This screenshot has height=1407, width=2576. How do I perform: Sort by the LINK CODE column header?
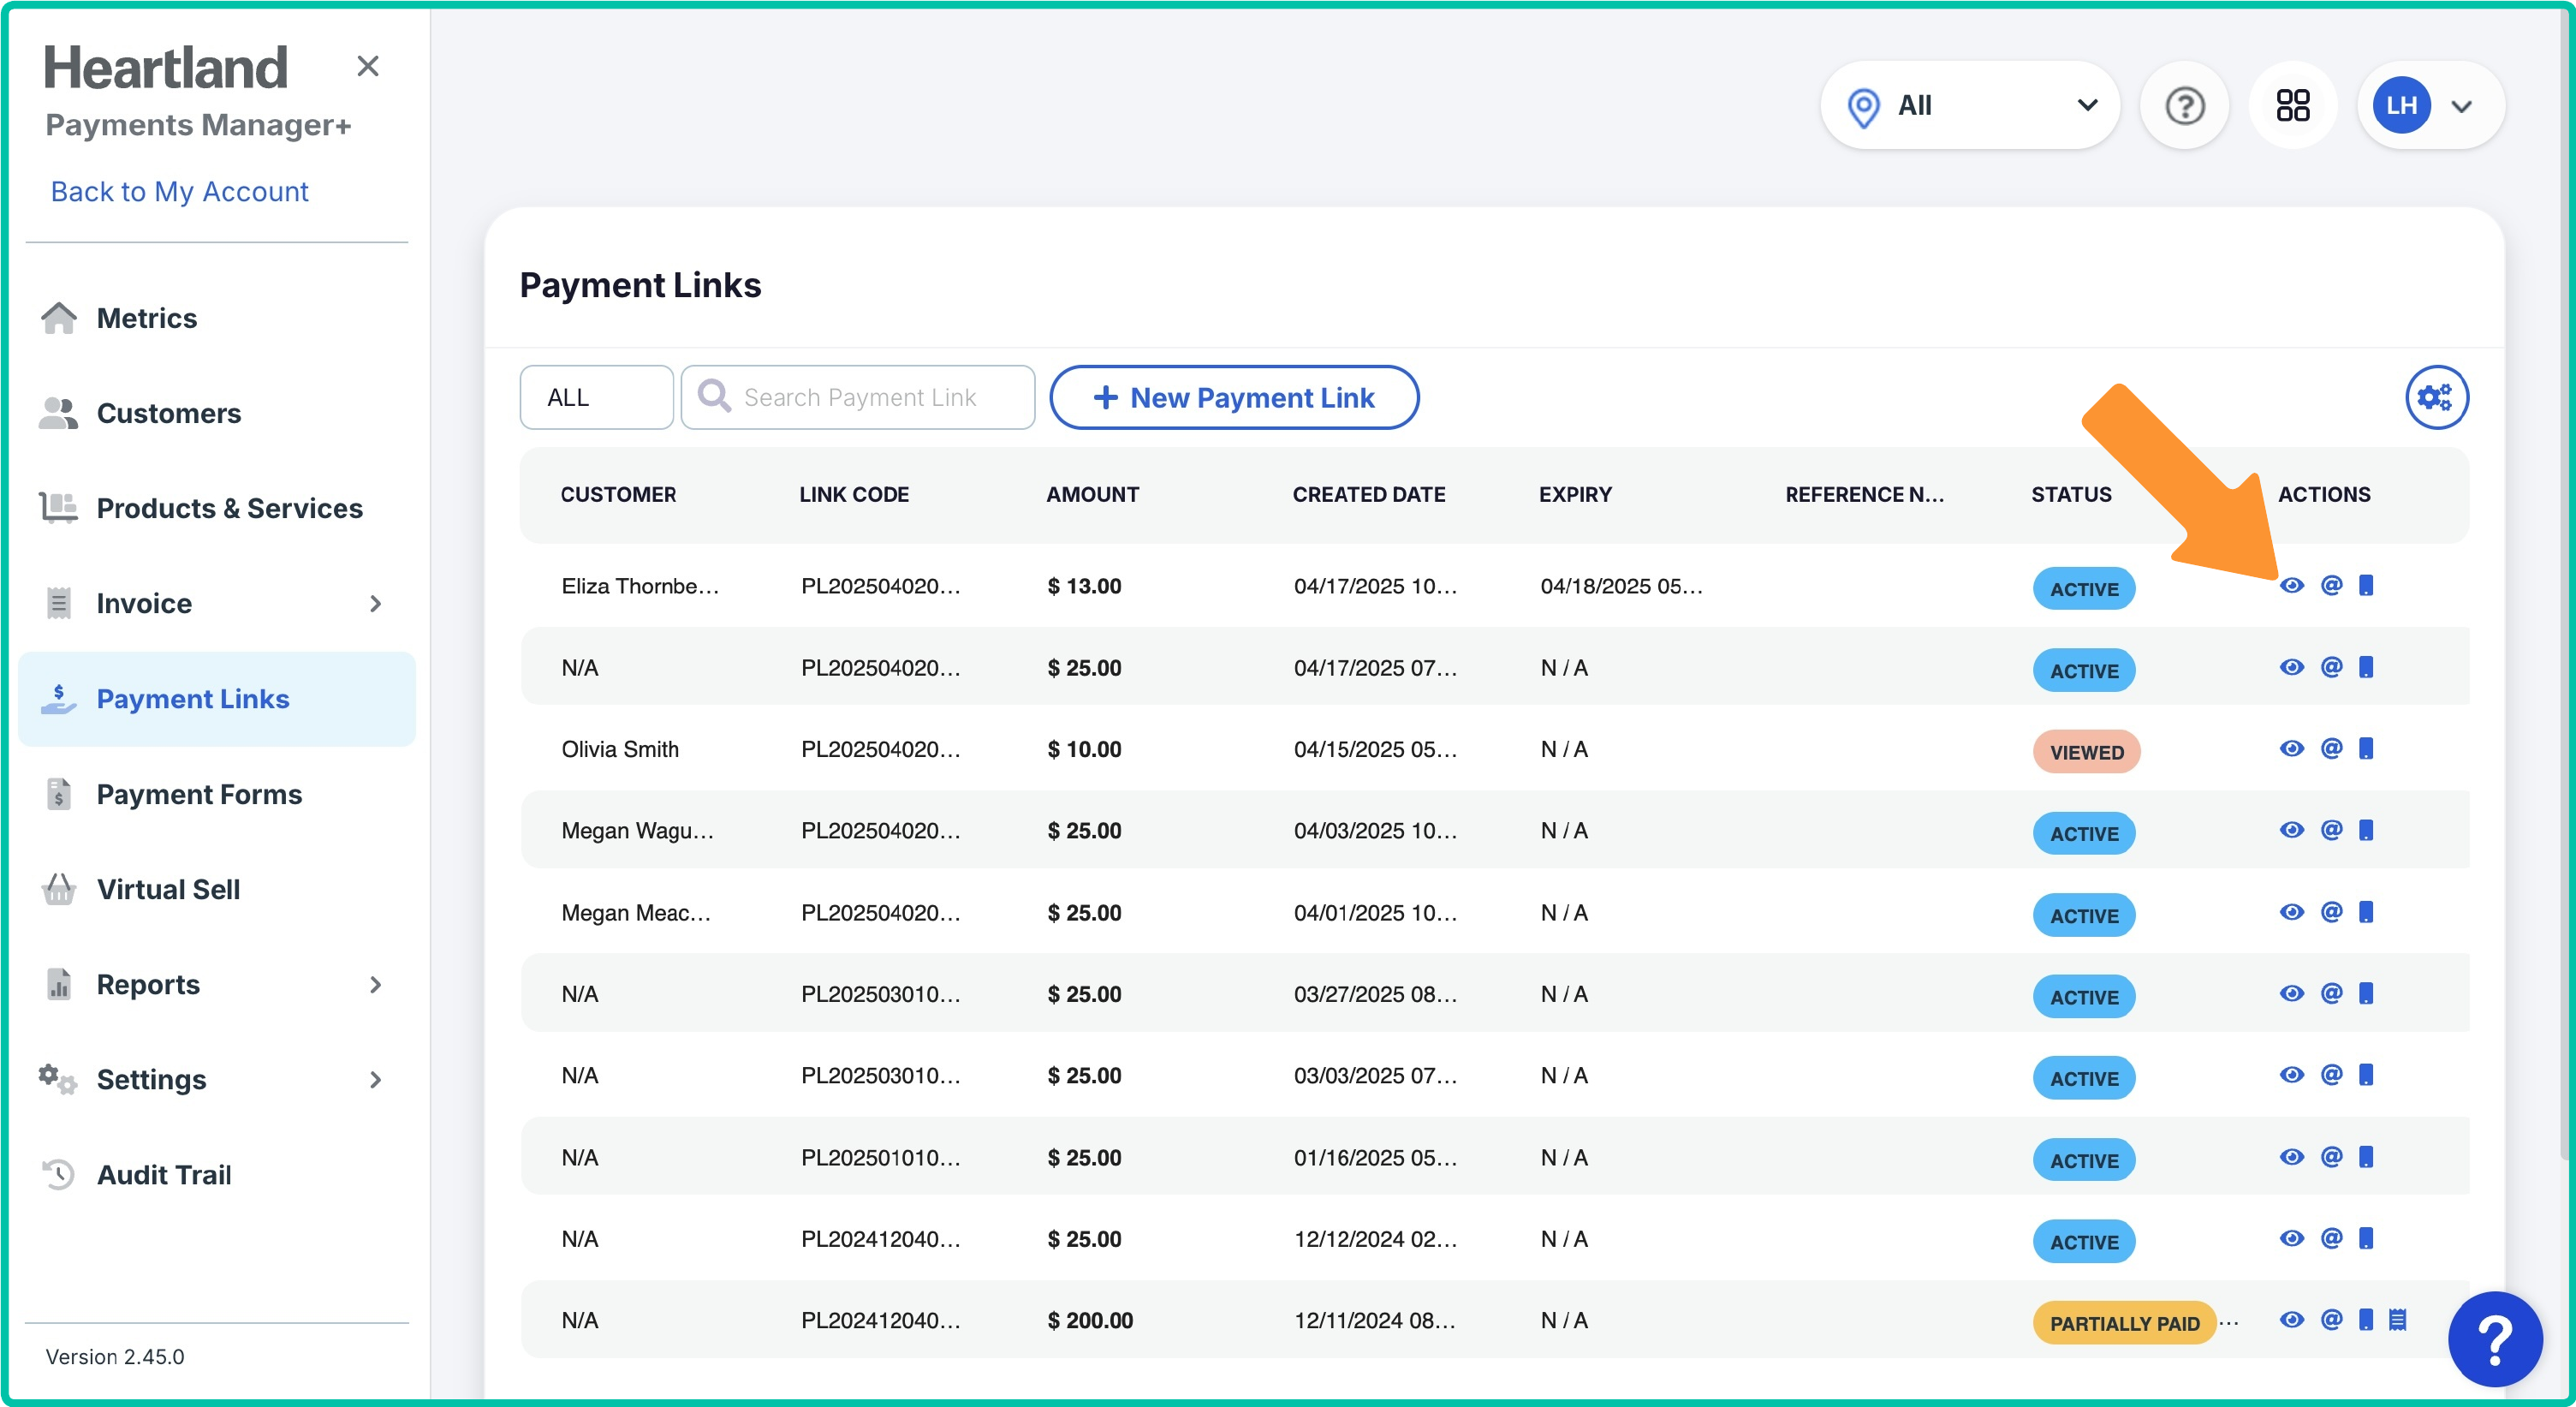coord(854,494)
